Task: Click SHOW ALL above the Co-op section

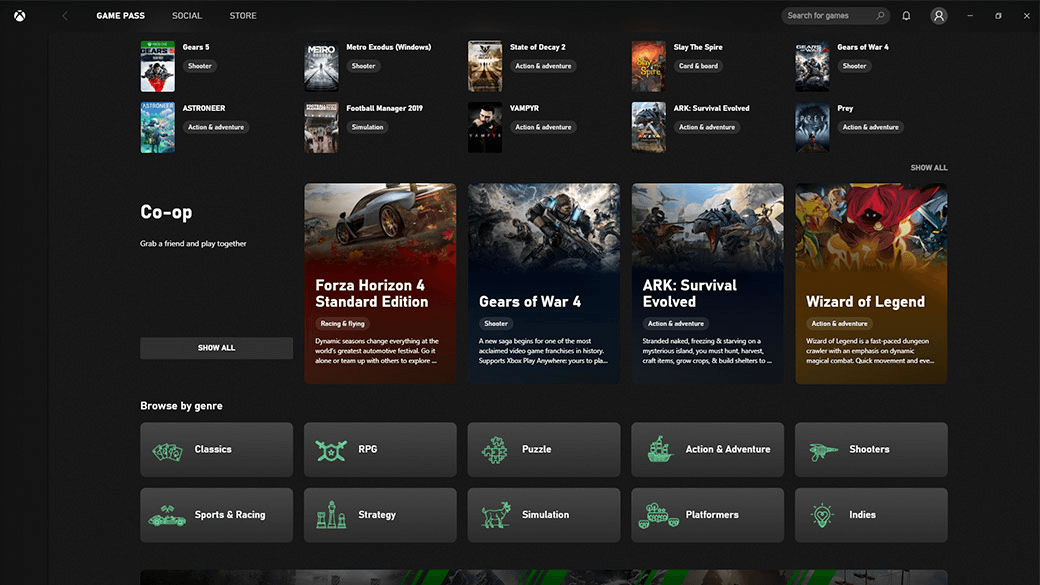Action: point(929,167)
